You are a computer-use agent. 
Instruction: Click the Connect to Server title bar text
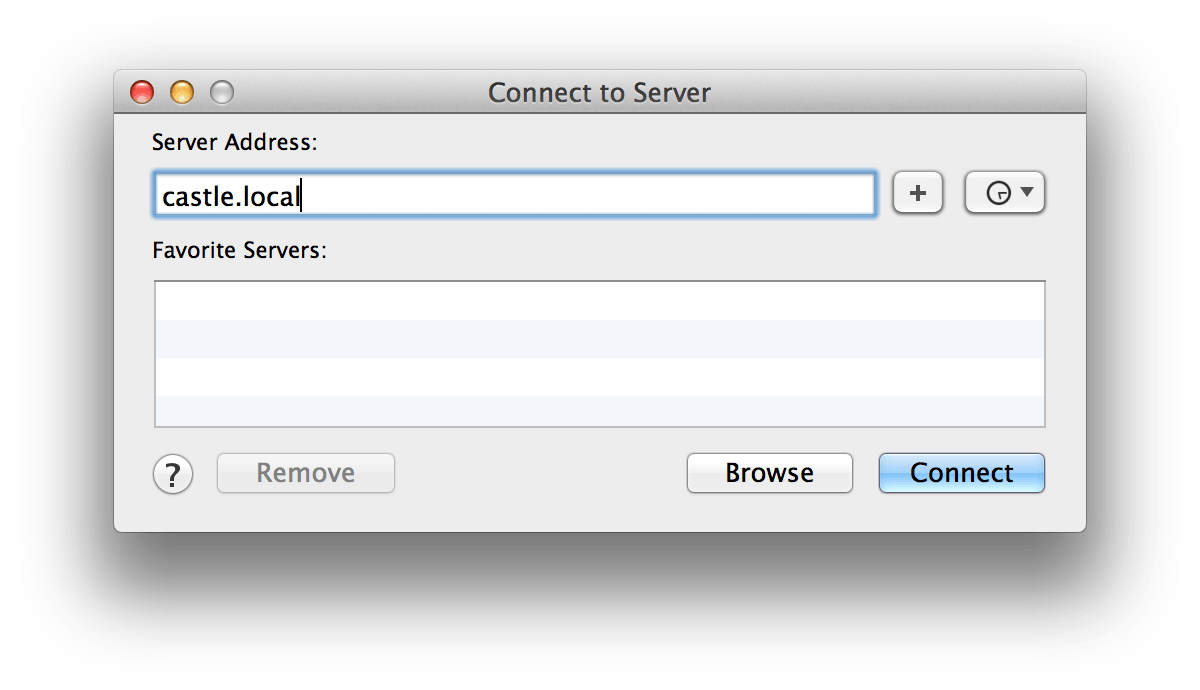click(x=599, y=93)
